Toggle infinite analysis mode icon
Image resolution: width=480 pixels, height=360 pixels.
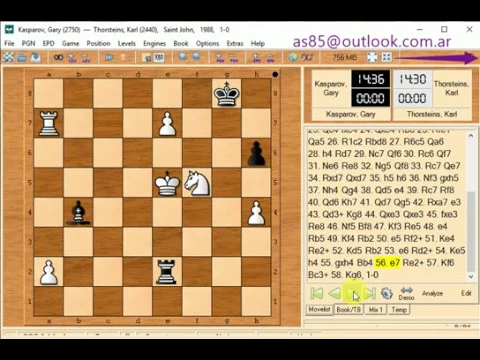pos(58,58)
